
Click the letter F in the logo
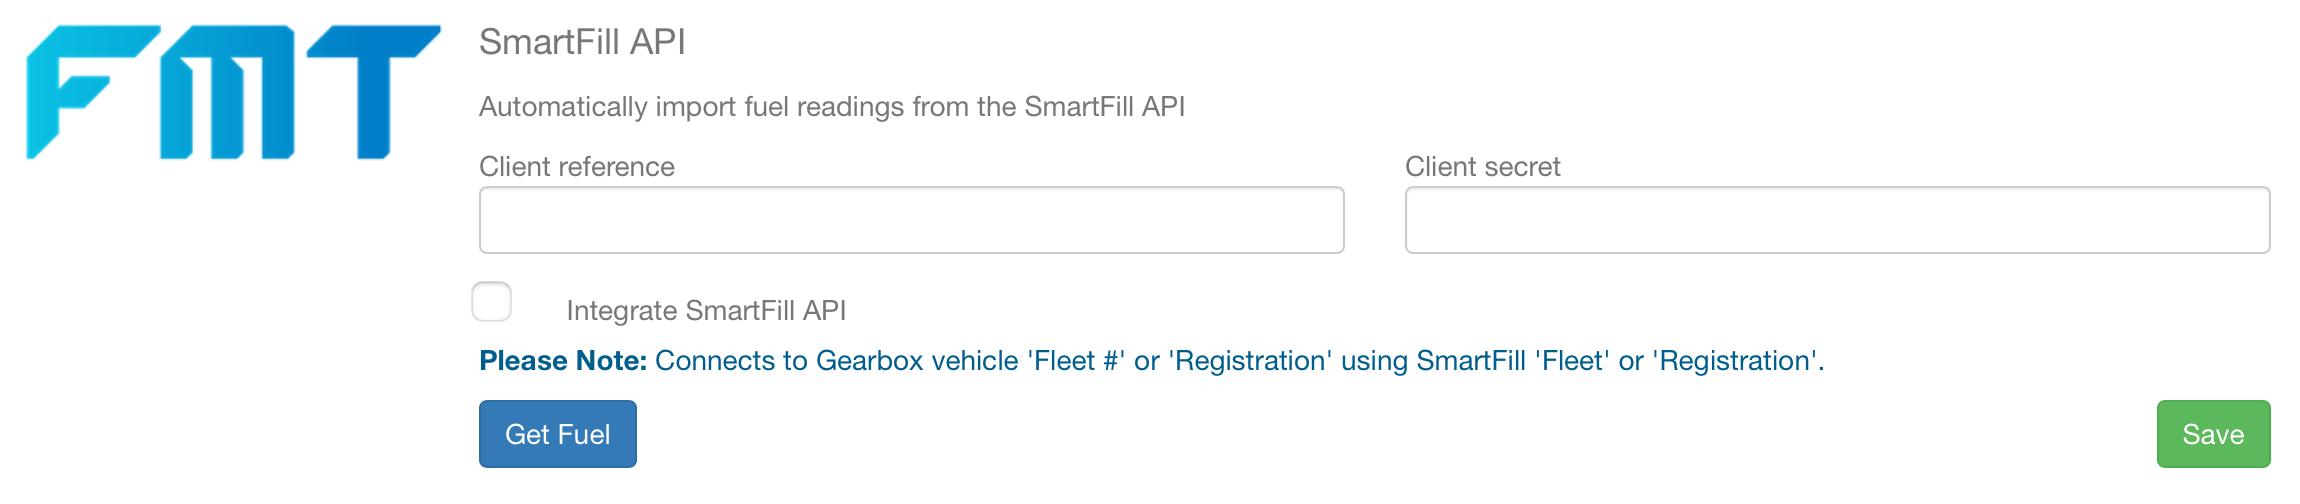[x=92, y=92]
